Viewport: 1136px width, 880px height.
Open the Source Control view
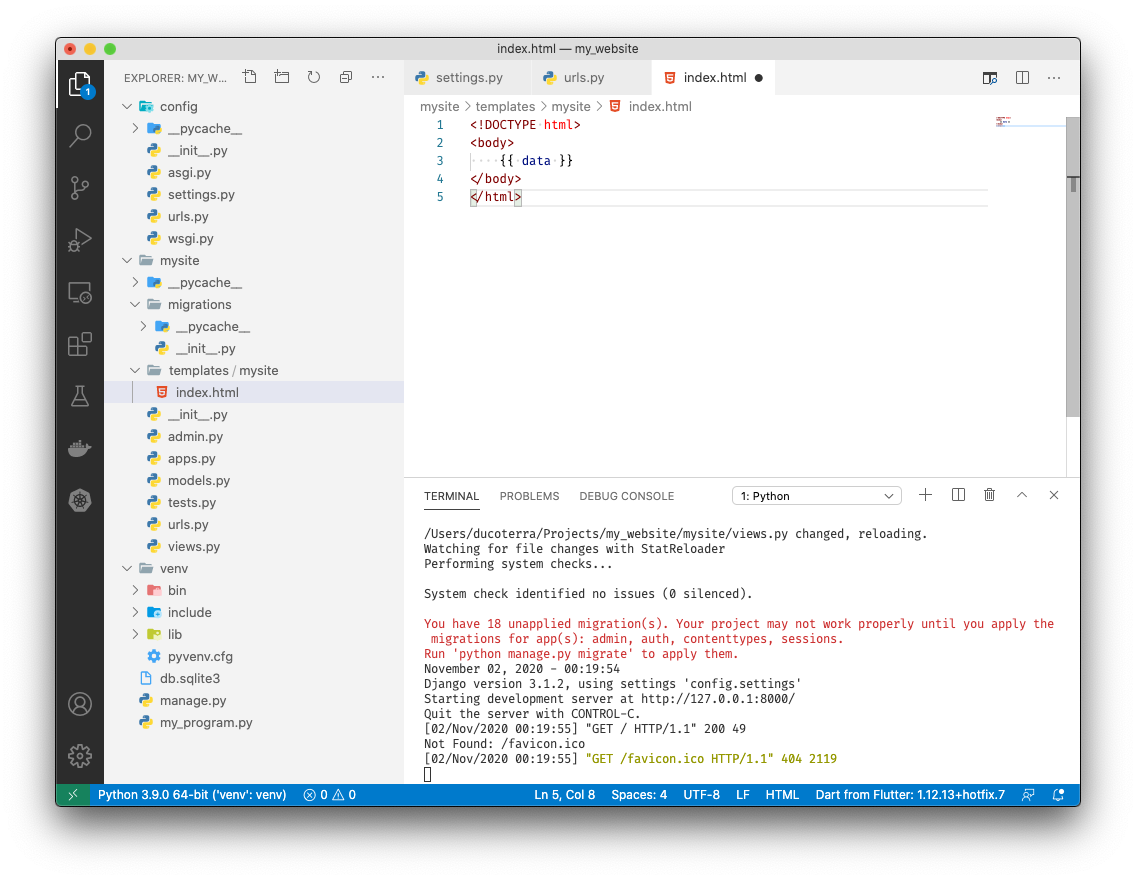coord(80,188)
